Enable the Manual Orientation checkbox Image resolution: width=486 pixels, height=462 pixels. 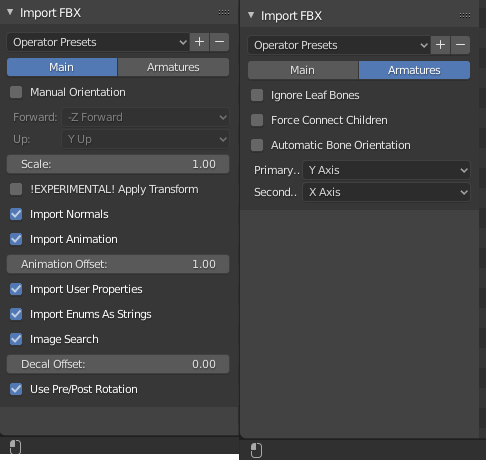pyautogui.click(x=16, y=92)
